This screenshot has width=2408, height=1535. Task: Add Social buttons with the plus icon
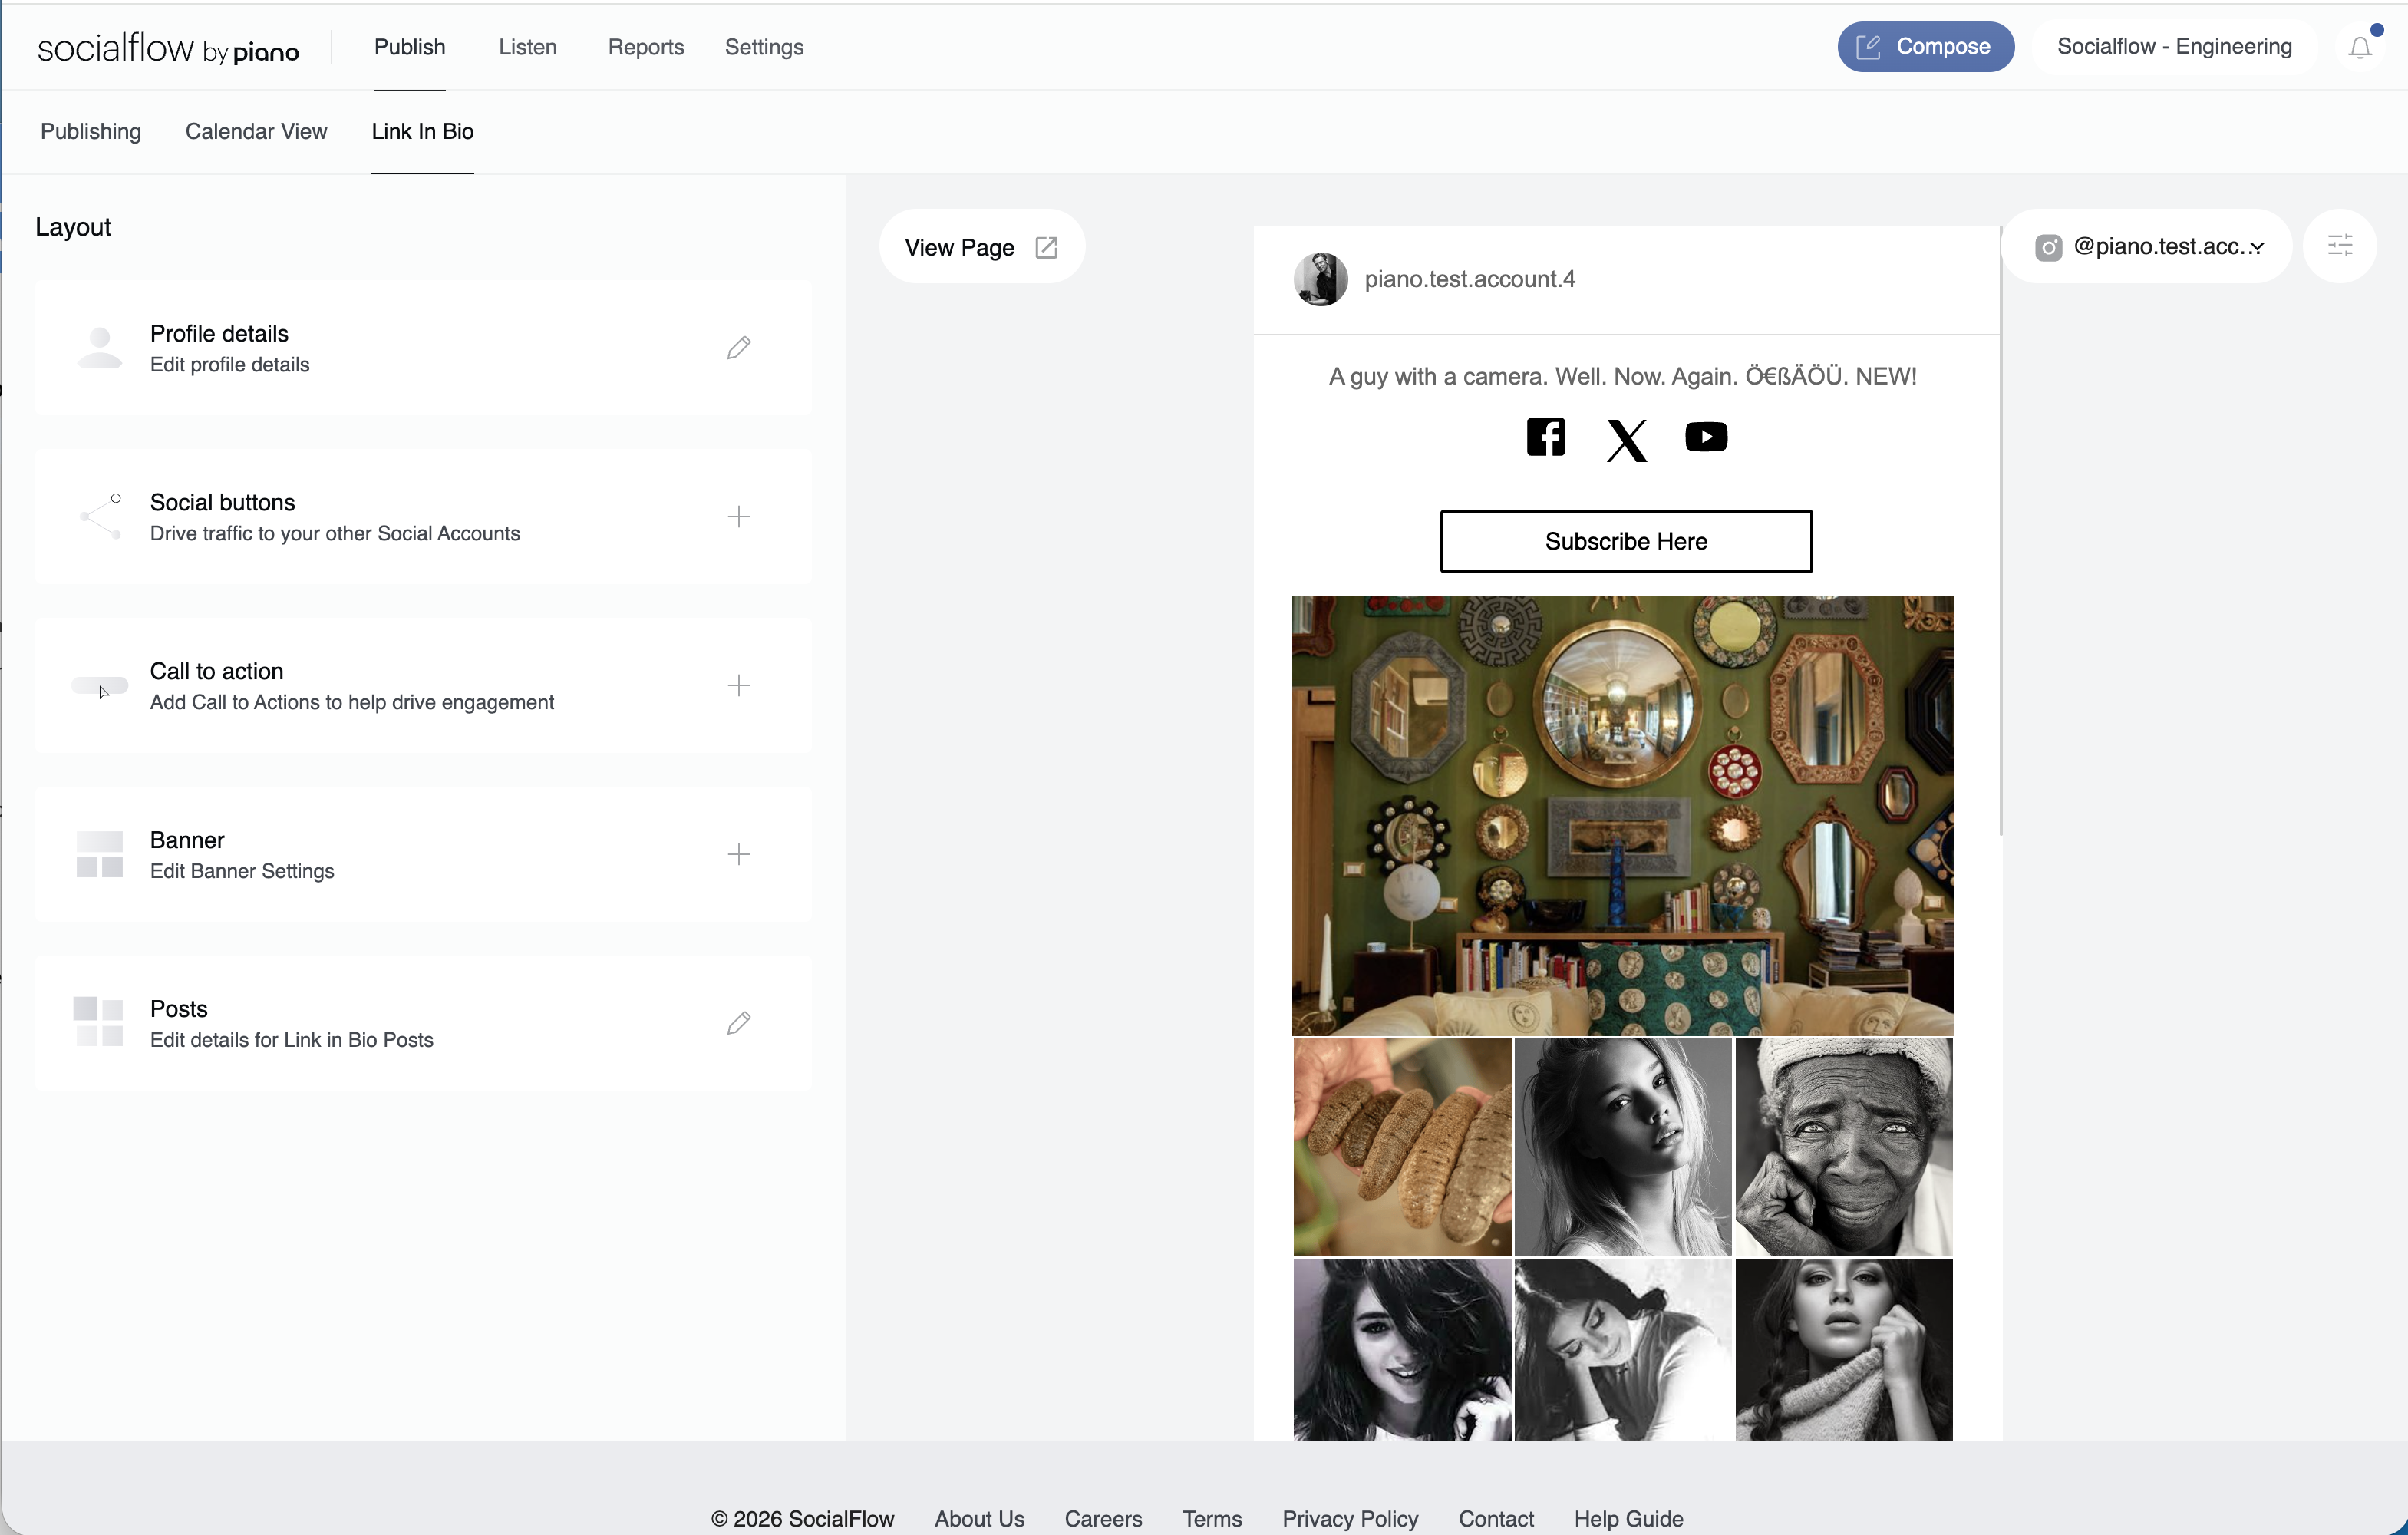point(738,517)
